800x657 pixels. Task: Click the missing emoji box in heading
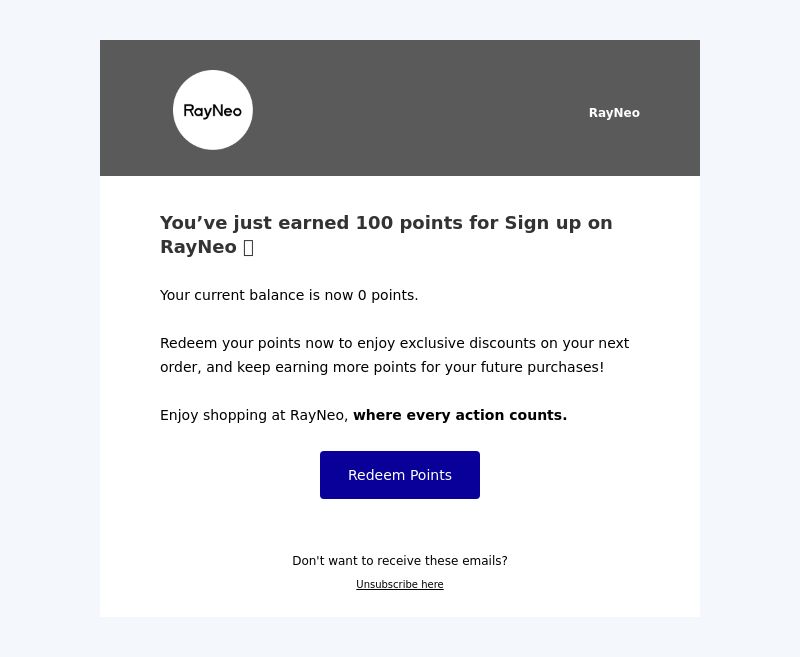click(x=248, y=247)
